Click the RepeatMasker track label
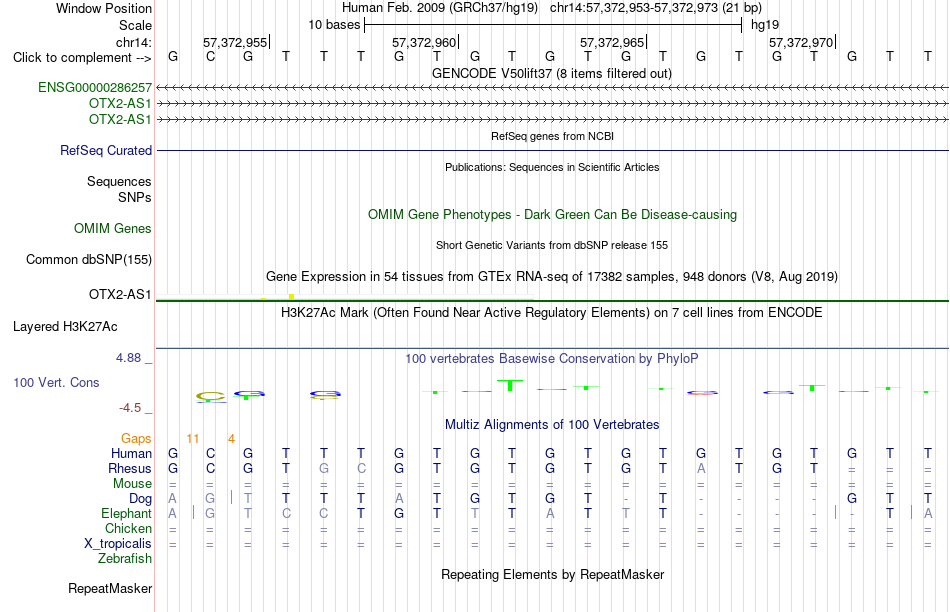950x612 pixels. click(110, 588)
